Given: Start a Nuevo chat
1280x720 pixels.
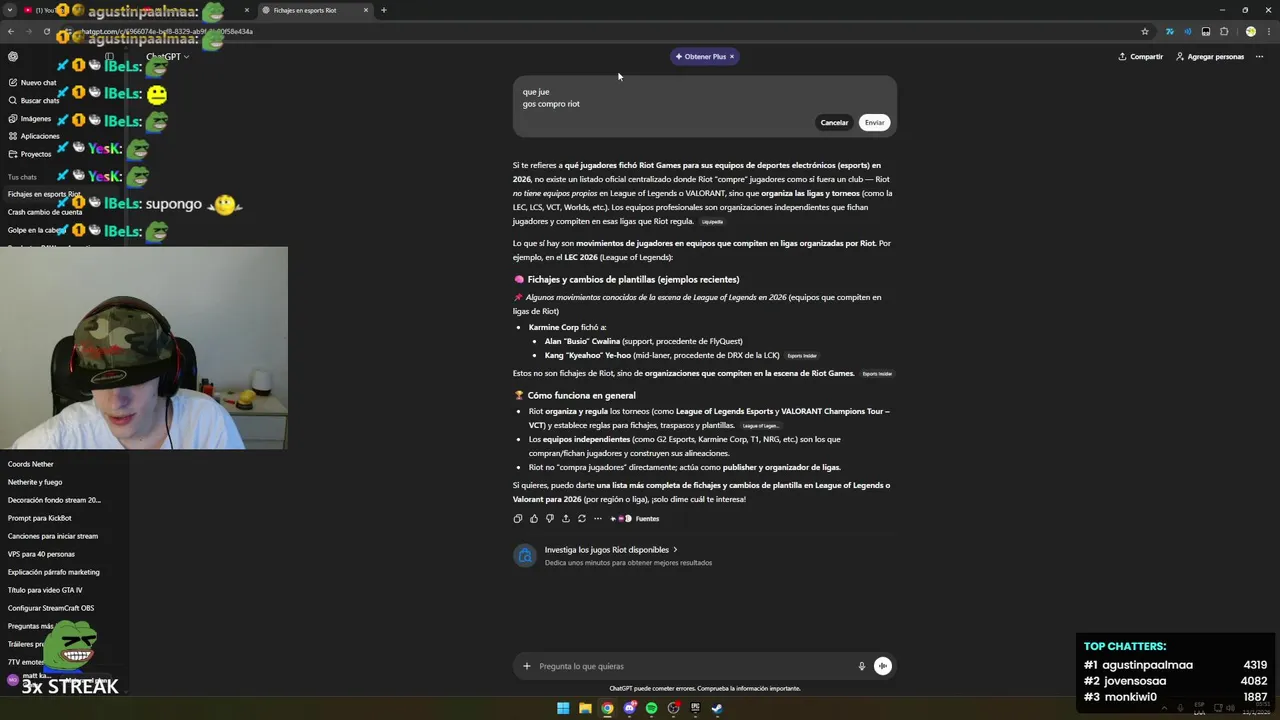Looking at the screenshot, I should click(33, 83).
